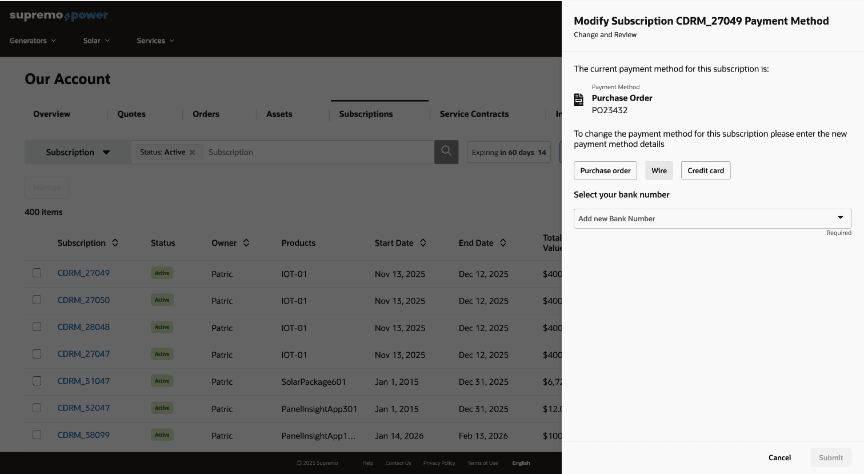The image size is (864, 474).
Task: Click the Status column header
Action: click(x=163, y=243)
